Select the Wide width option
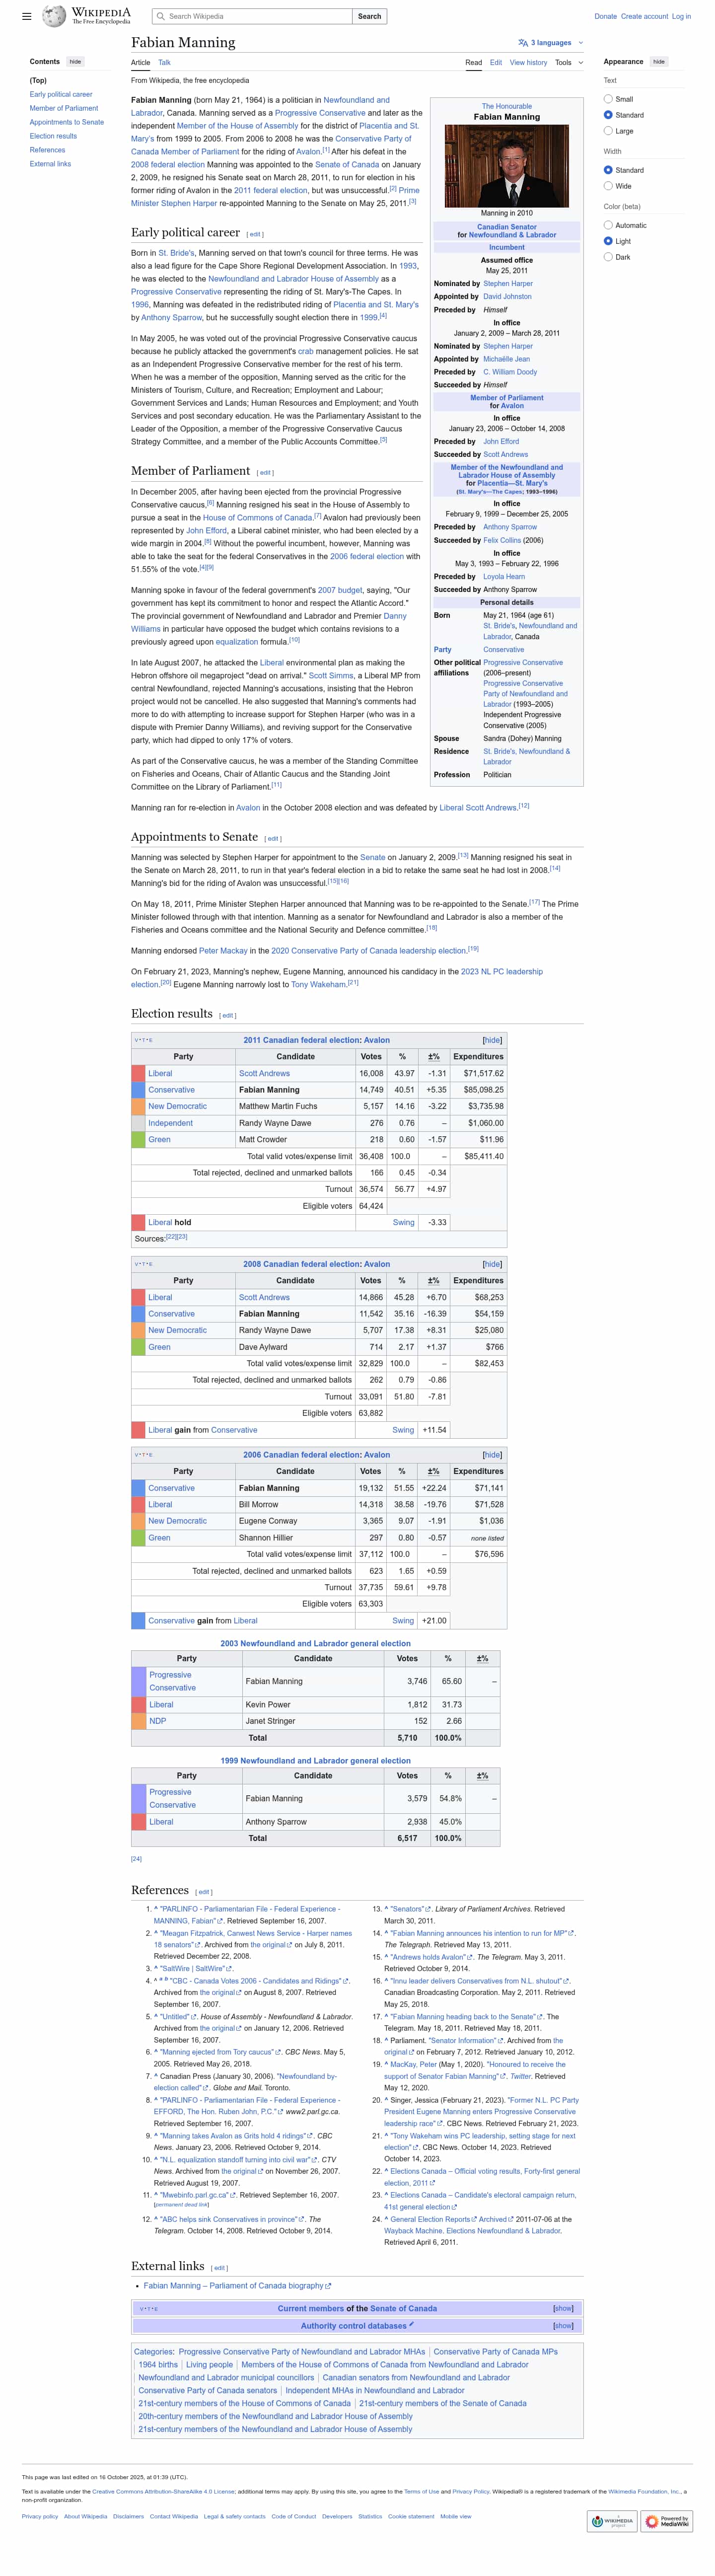This screenshot has width=715, height=2576. pos(608,186)
